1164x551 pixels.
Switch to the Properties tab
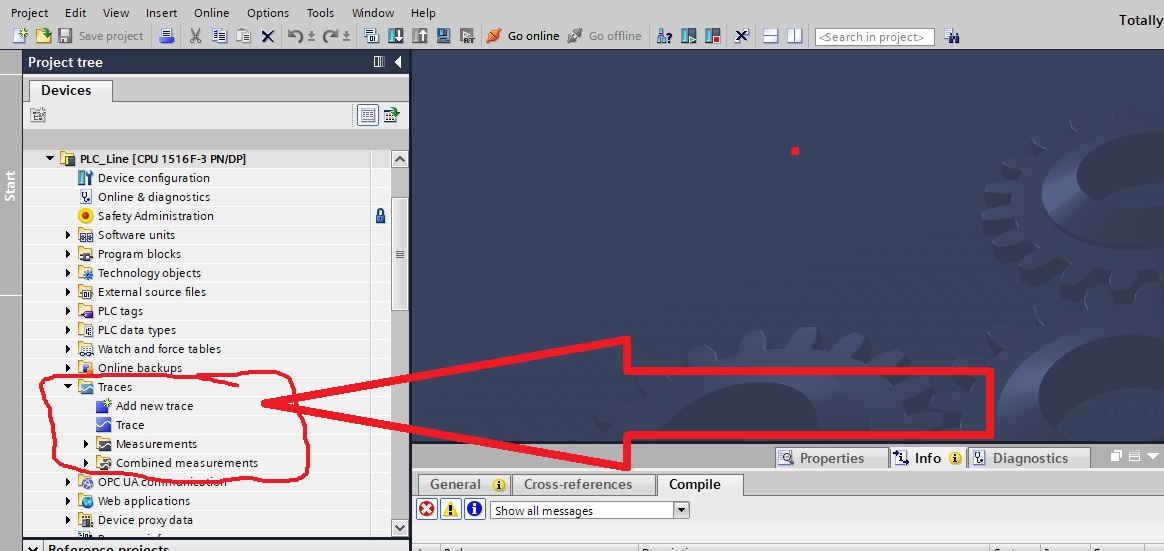pyautogui.click(x=831, y=458)
